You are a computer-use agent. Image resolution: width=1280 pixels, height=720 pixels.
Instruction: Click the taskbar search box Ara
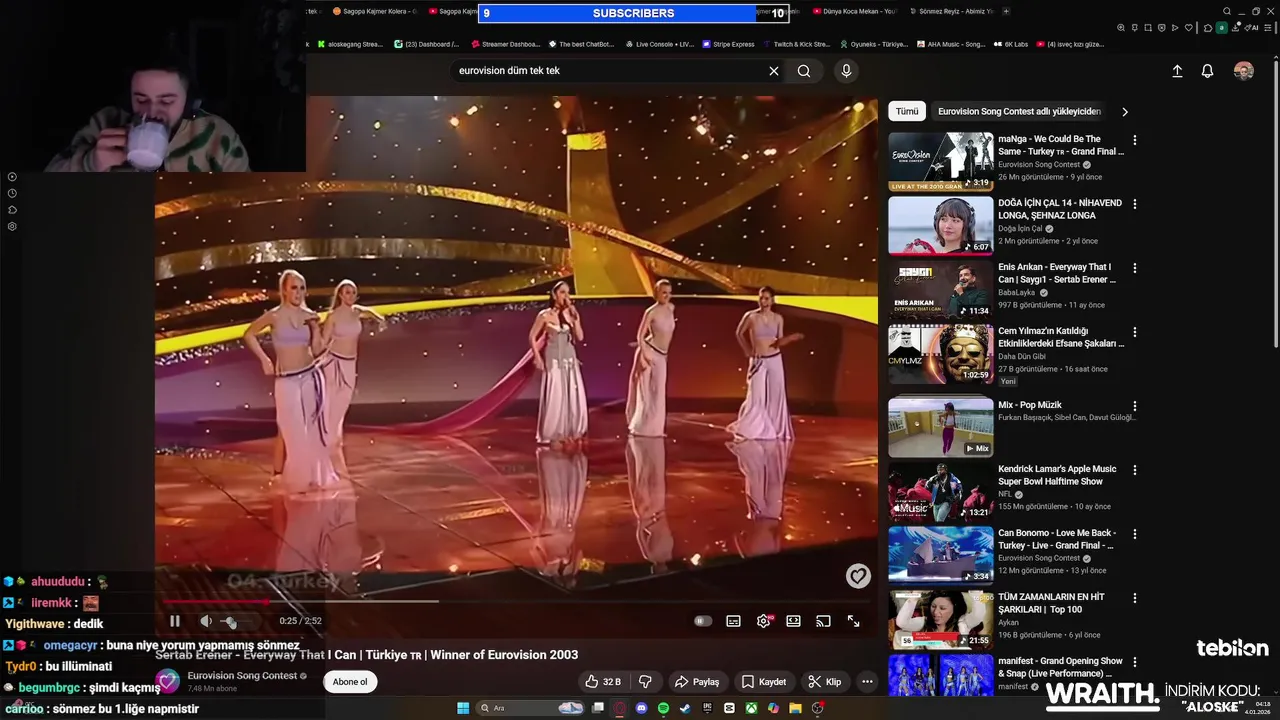point(531,708)
